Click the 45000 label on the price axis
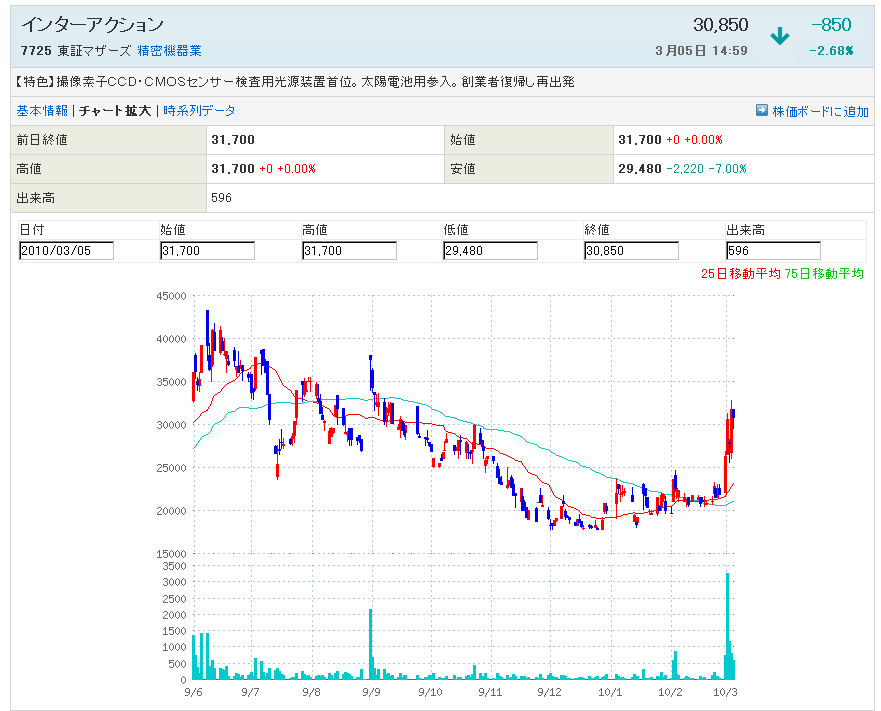Image resolution: width=881 pixels, height=711 pixels. [x=172, y=296]
